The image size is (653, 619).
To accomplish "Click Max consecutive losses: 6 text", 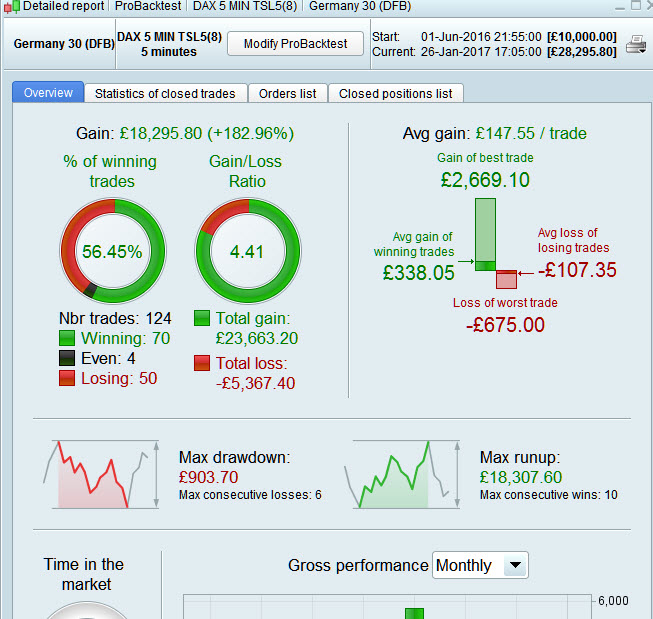I will pyautogui.click(x=250, y=494).
